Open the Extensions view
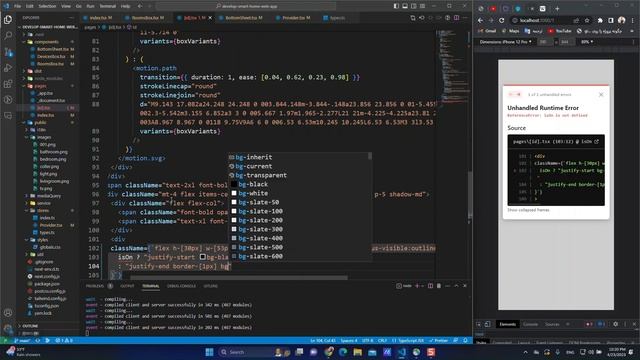The image size is (640, 360). coord(8,84)
